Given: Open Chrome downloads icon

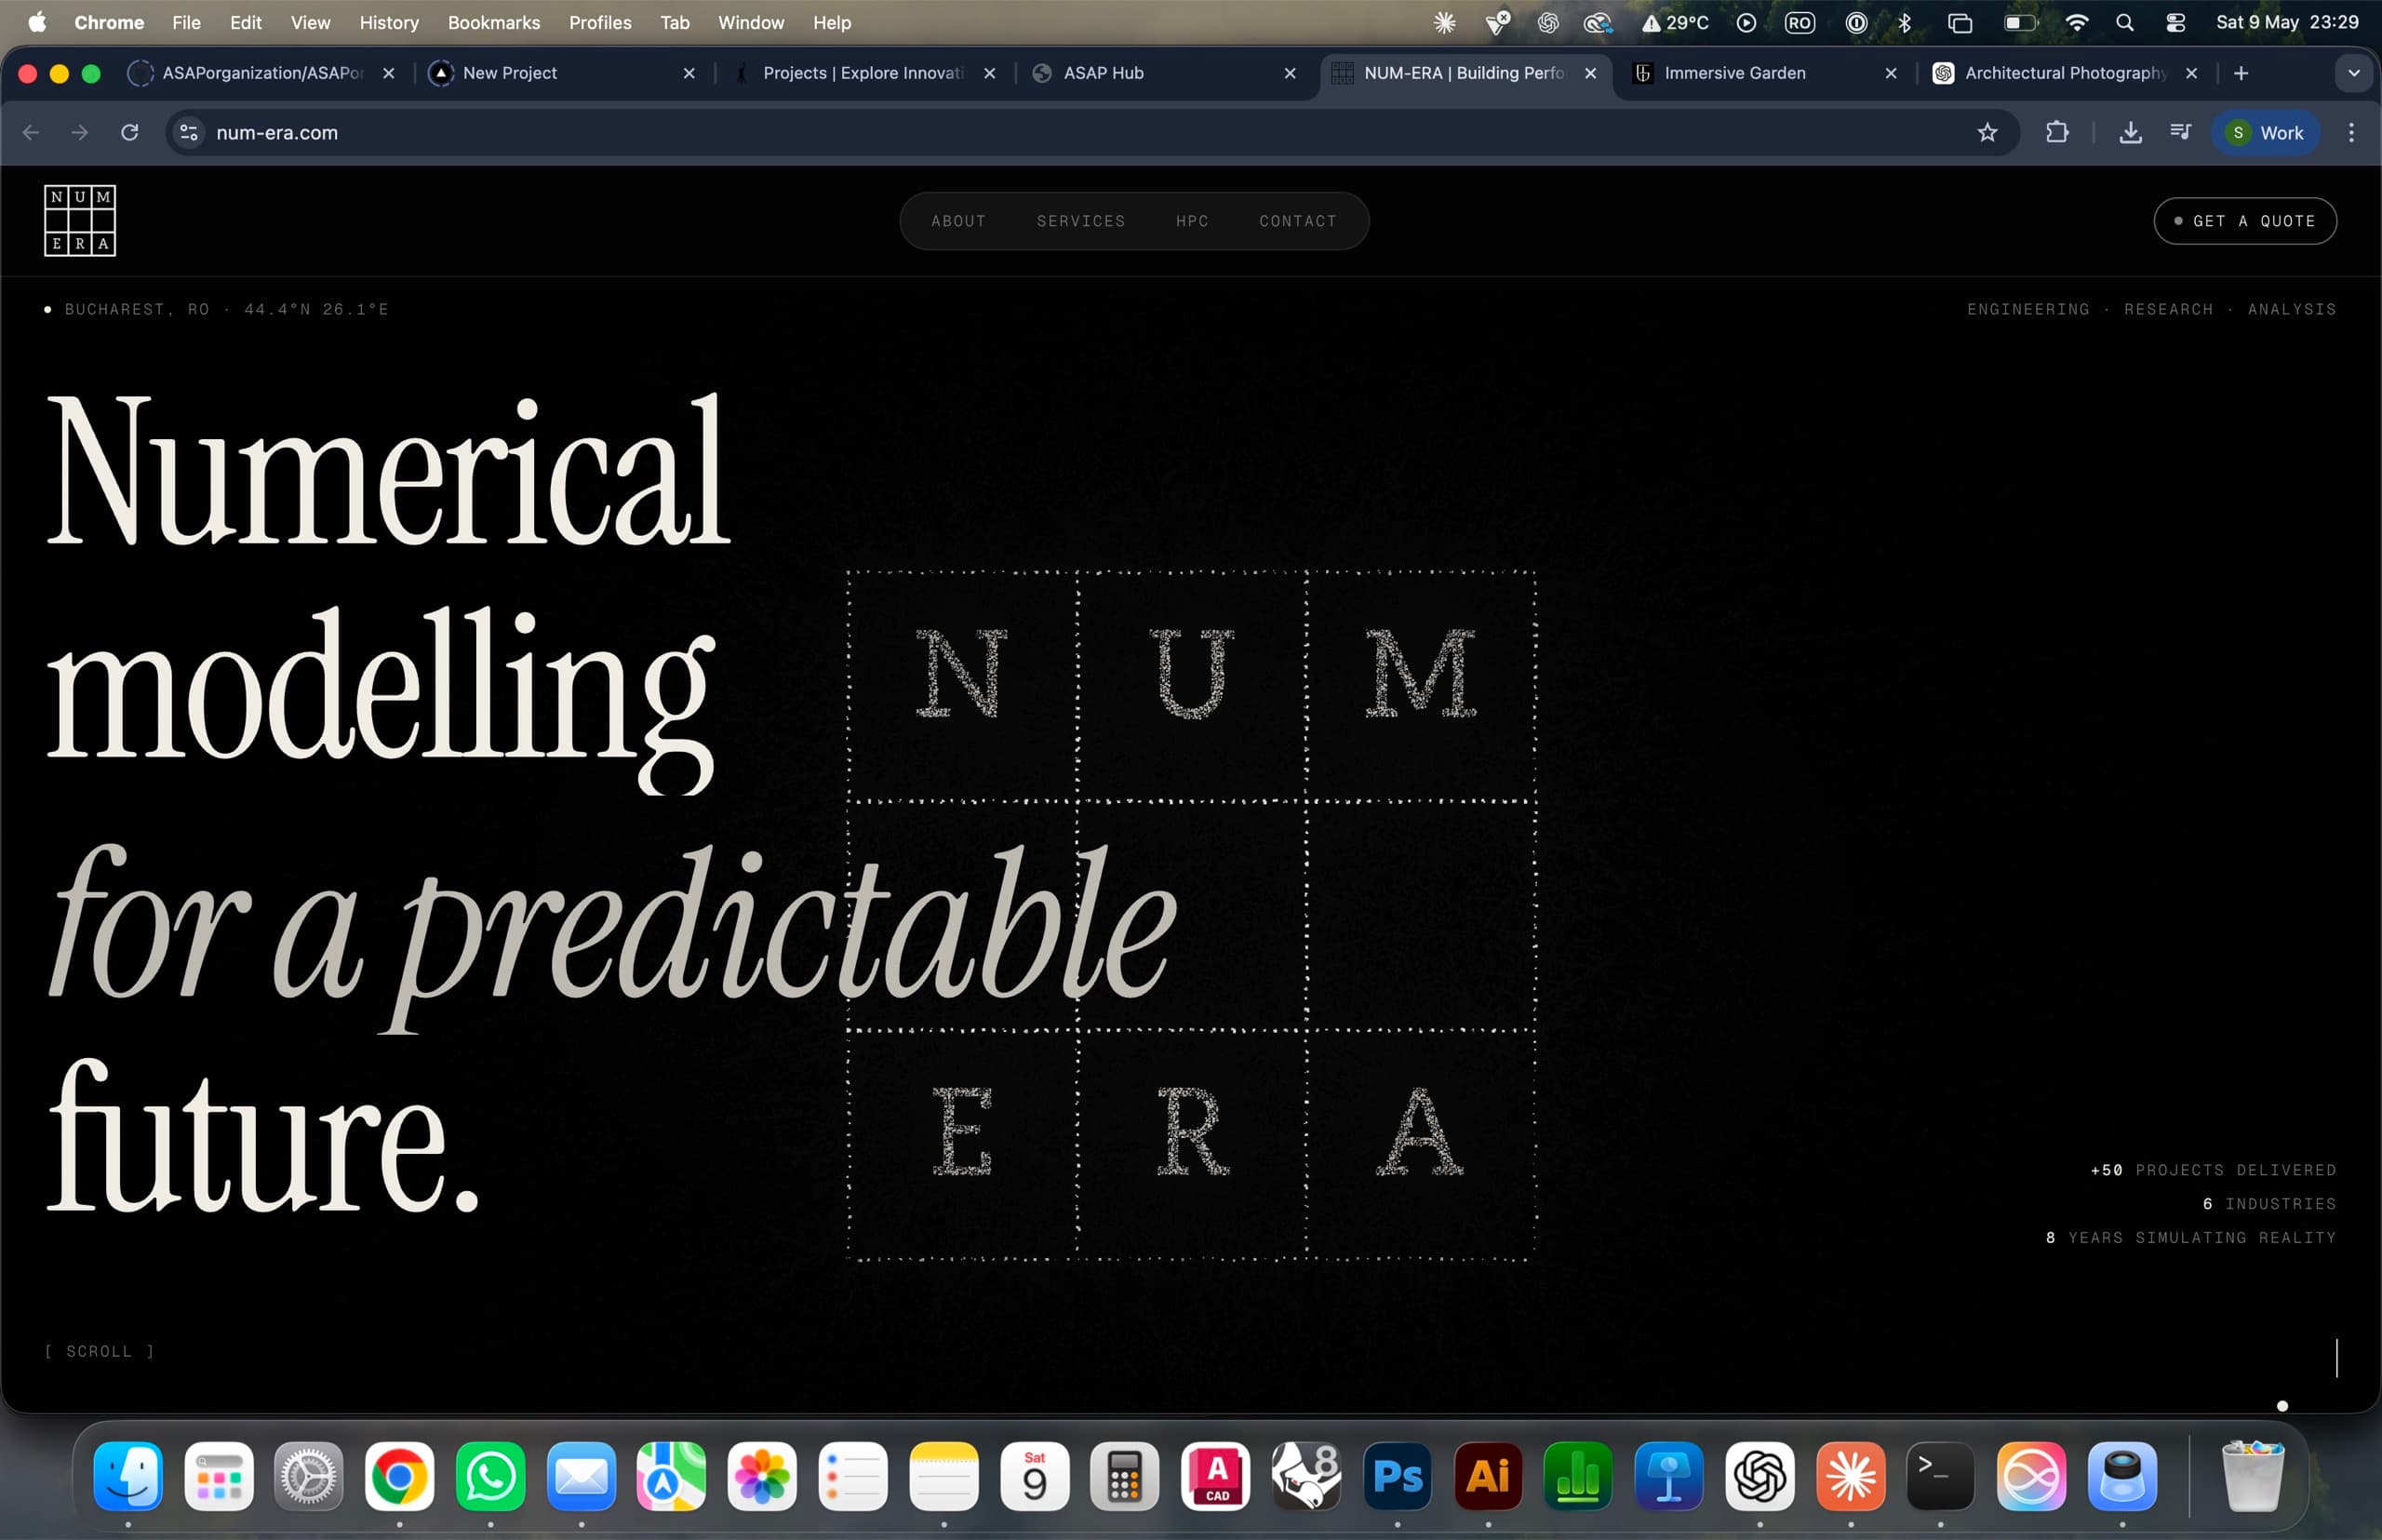Looking at the screenshot, I should pyautogui.click(x=2130, y=133).
